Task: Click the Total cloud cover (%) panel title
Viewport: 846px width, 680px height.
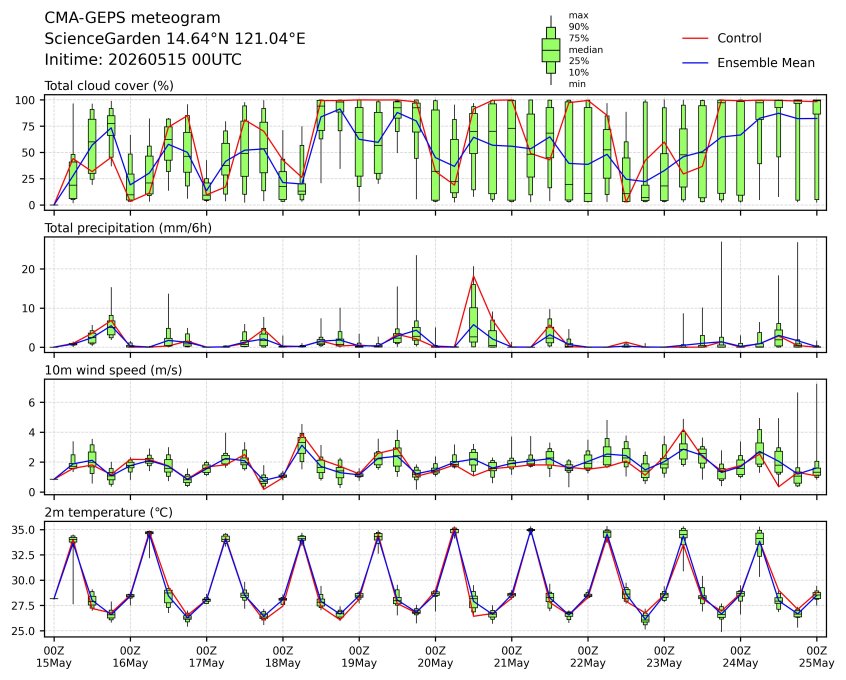Action: coord(109,86)
